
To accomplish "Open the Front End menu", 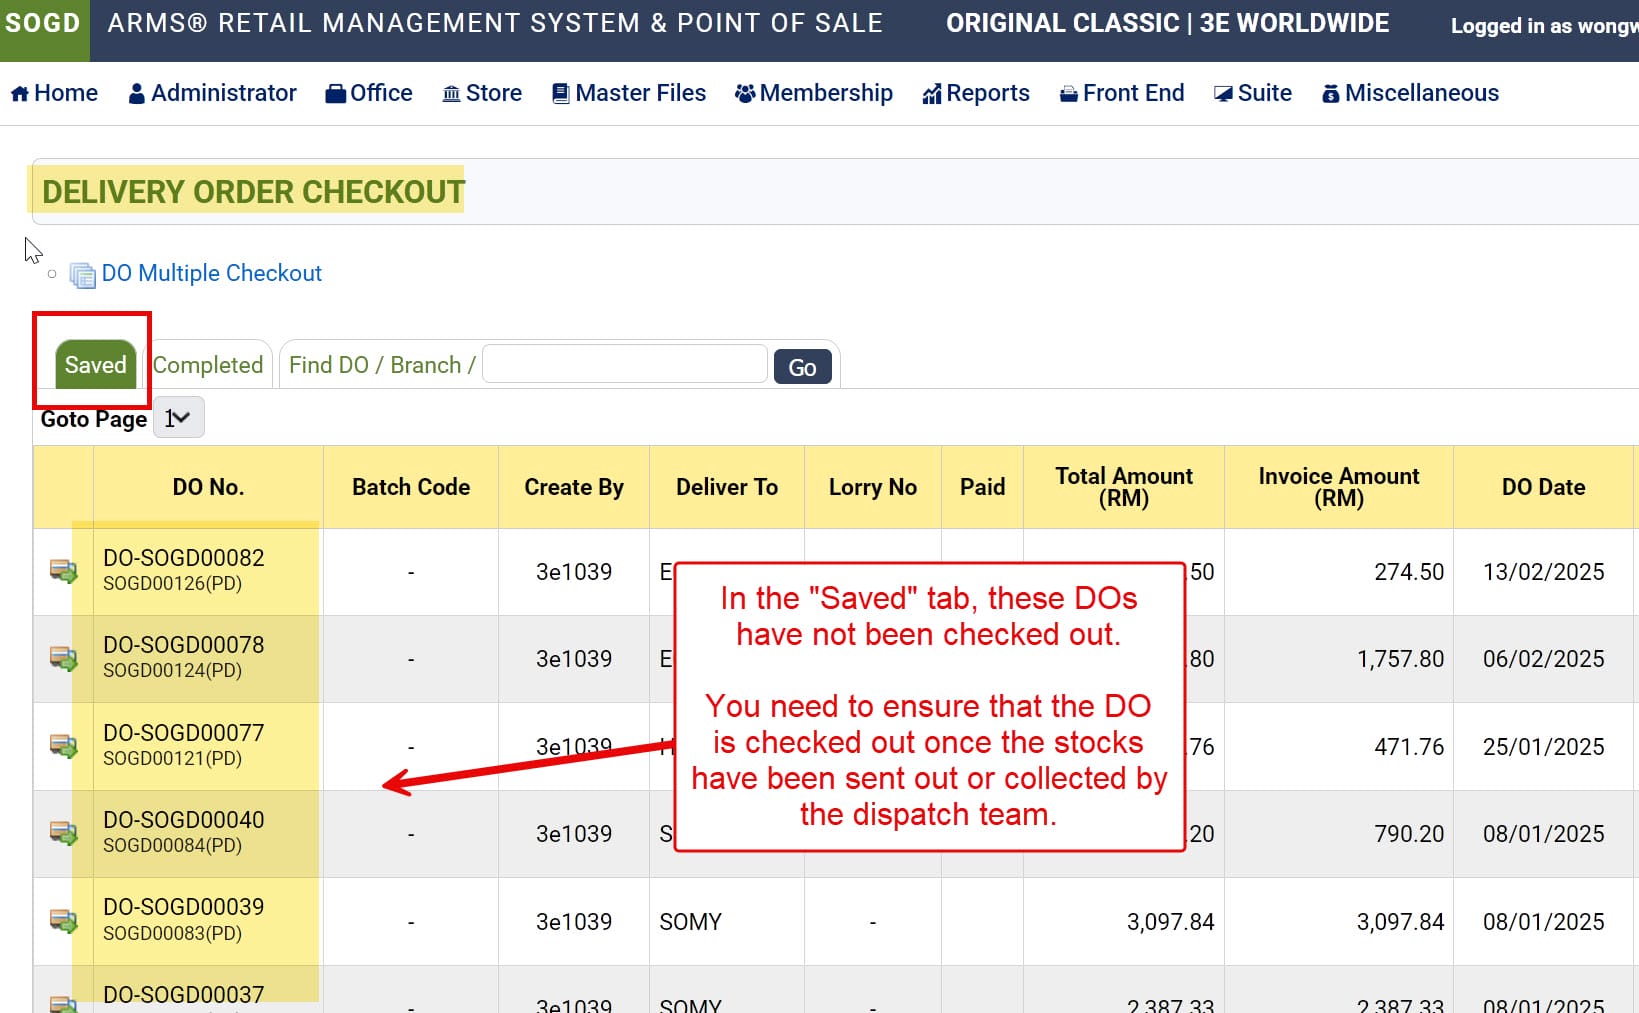I will tap(1121, 93).
